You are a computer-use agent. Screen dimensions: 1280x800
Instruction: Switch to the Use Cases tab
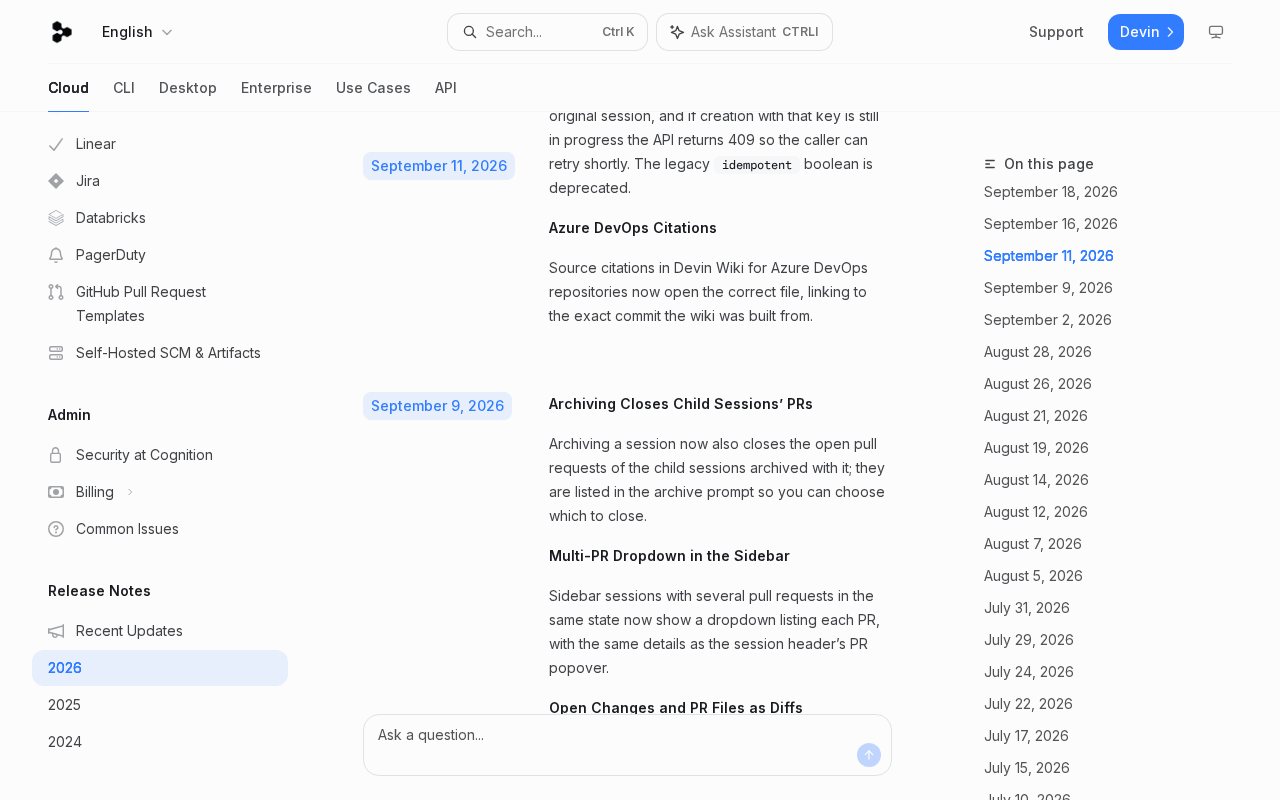(373, 88)
